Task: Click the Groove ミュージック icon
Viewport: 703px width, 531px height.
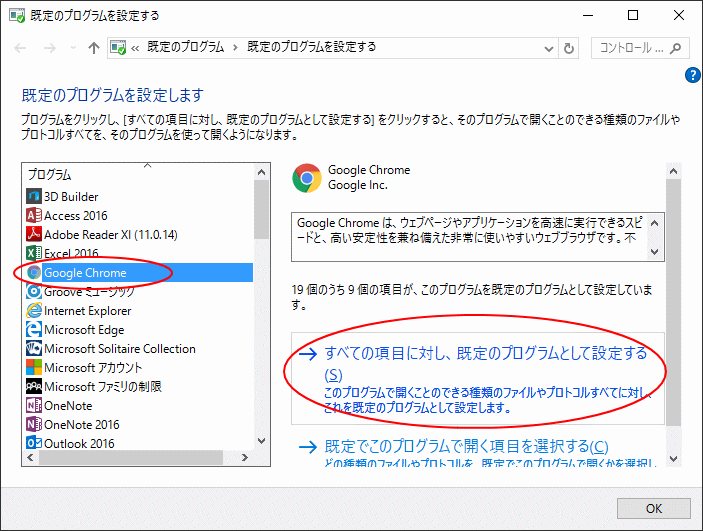Action: 34,292
